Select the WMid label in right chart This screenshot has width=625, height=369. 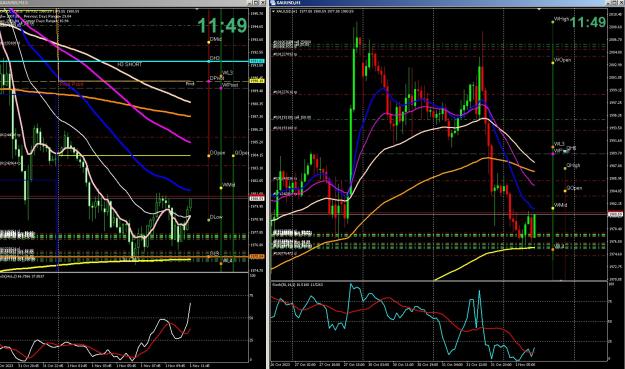point(560,205)
